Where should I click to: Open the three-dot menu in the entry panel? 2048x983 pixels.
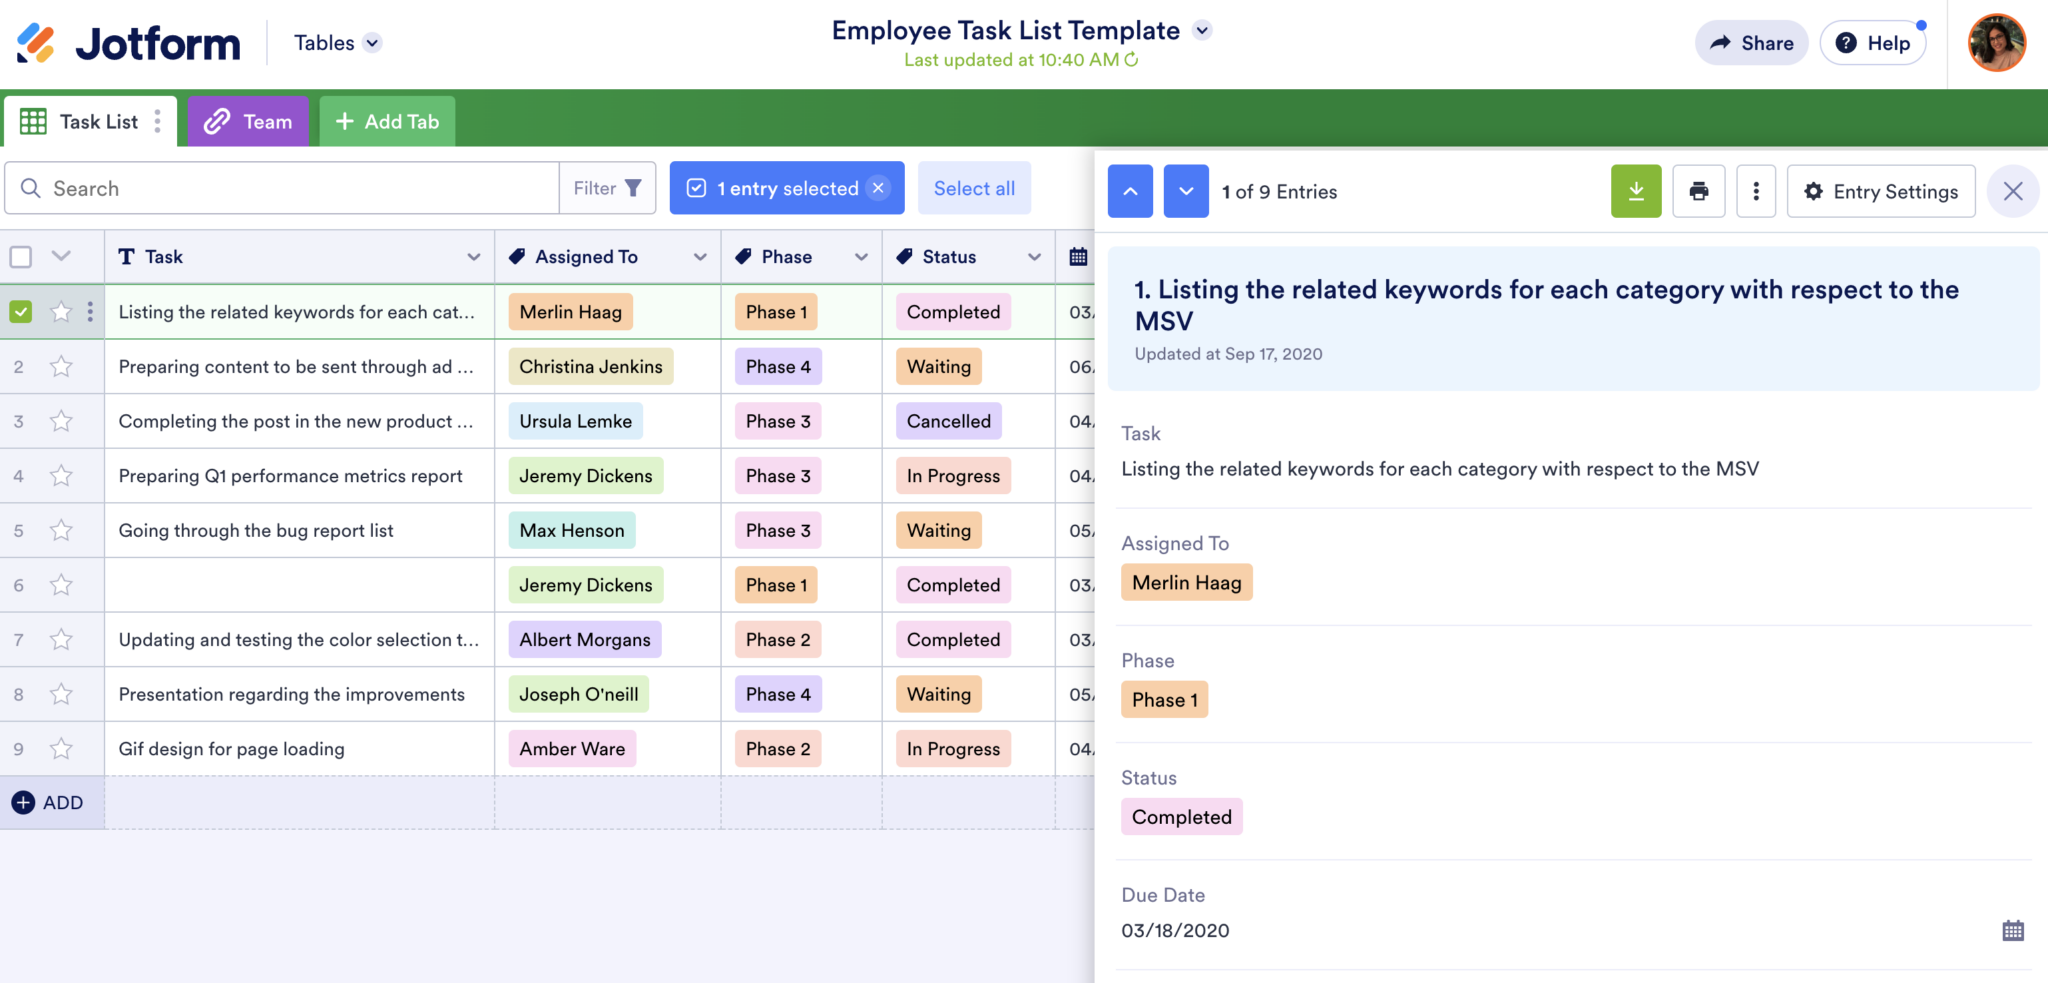tap(1756, 191)
